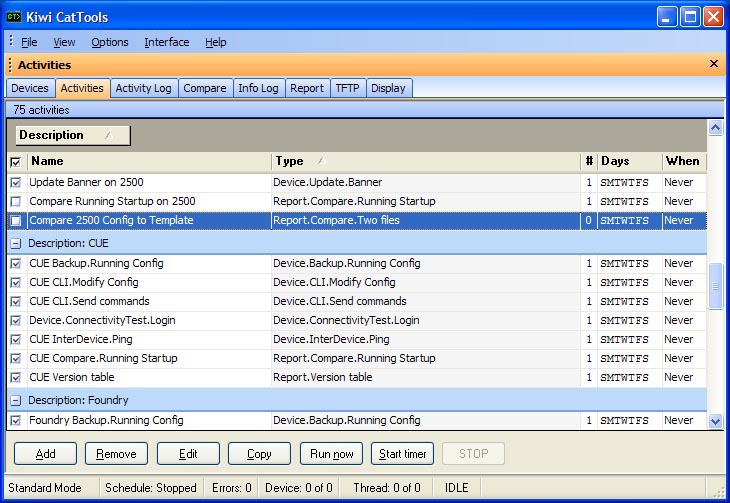Click the IDLE status entry

(x=456, y=488)
